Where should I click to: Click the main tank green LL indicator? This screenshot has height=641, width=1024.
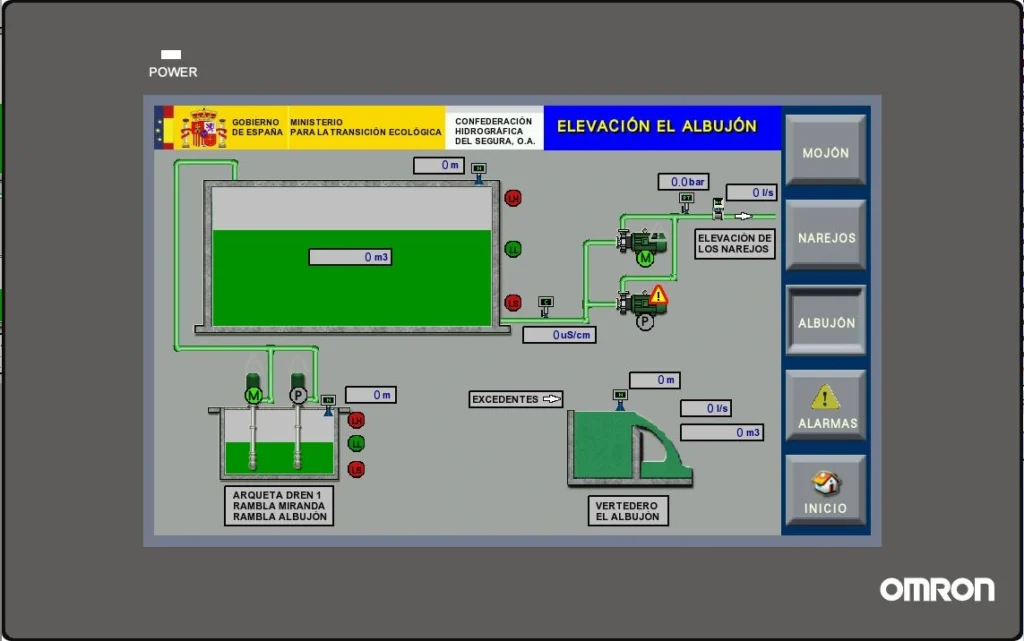coord(513,249)
